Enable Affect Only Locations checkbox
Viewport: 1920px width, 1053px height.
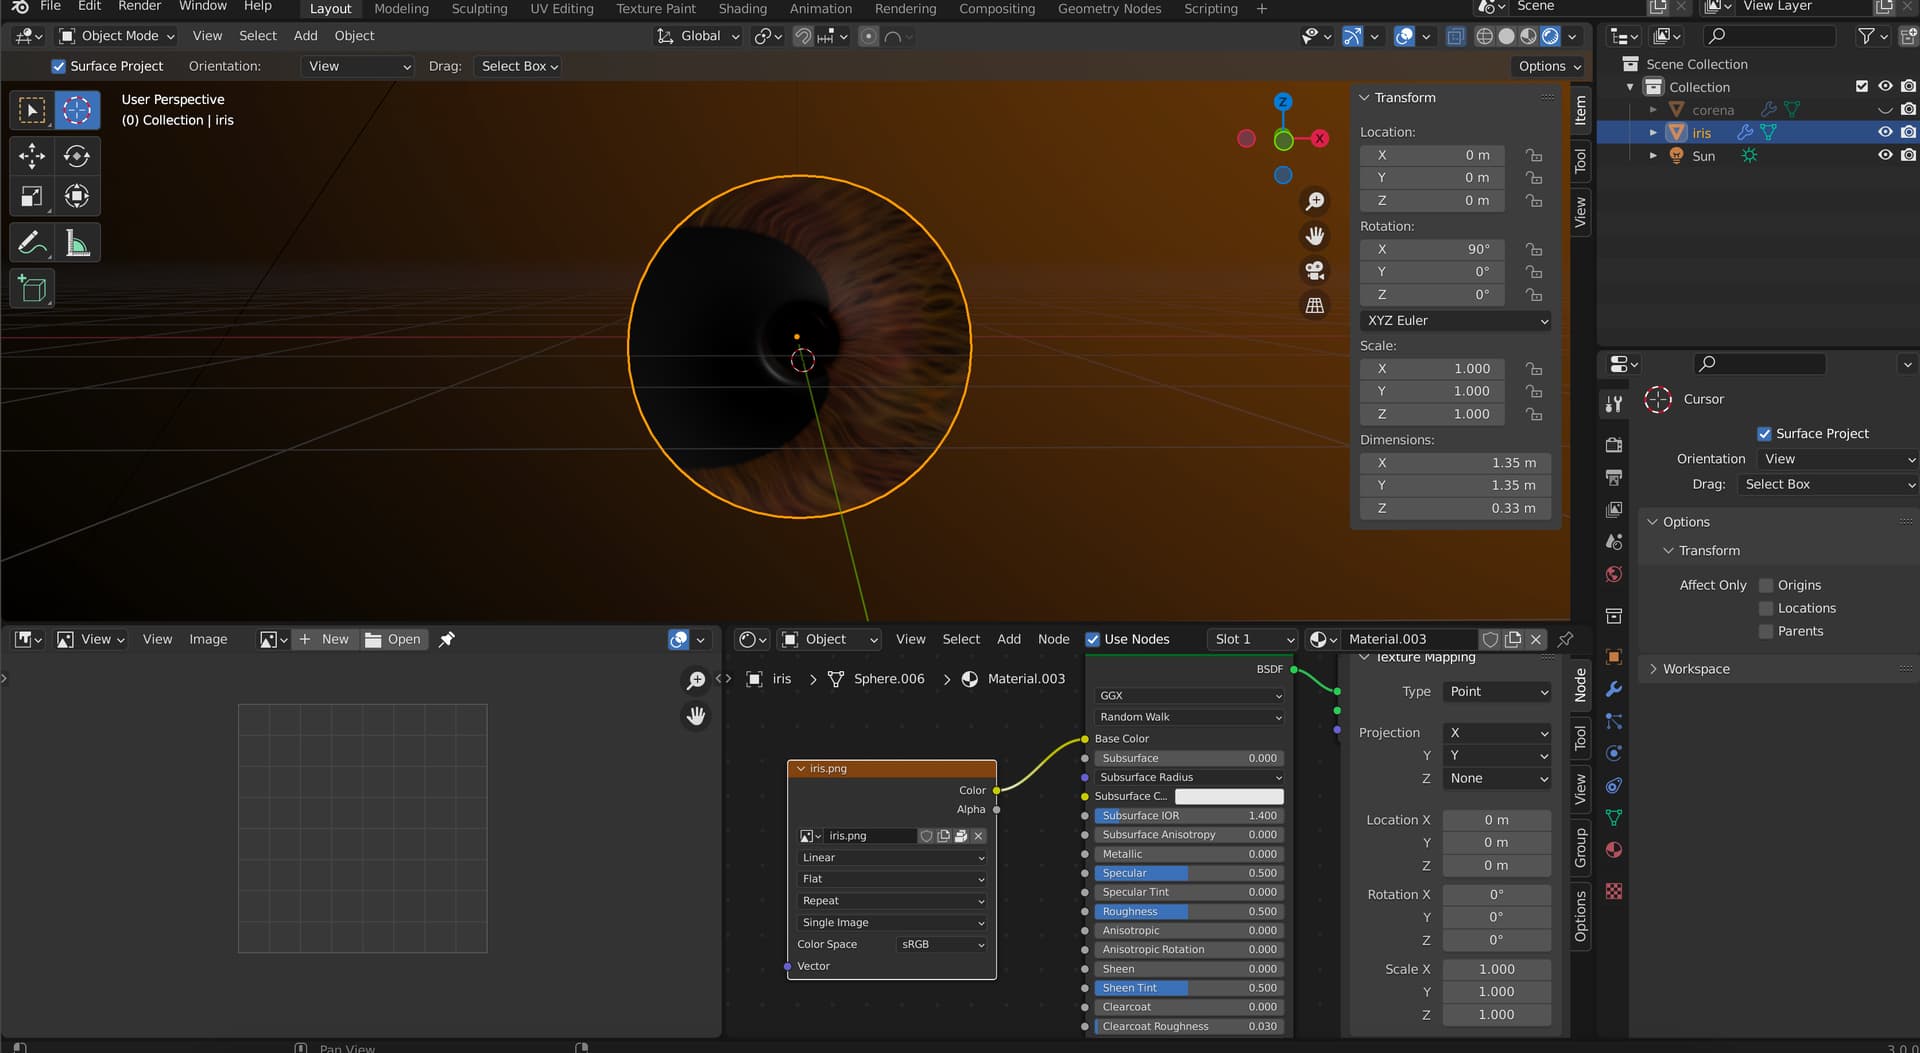pyautogui.click(x=1766, y=608)
